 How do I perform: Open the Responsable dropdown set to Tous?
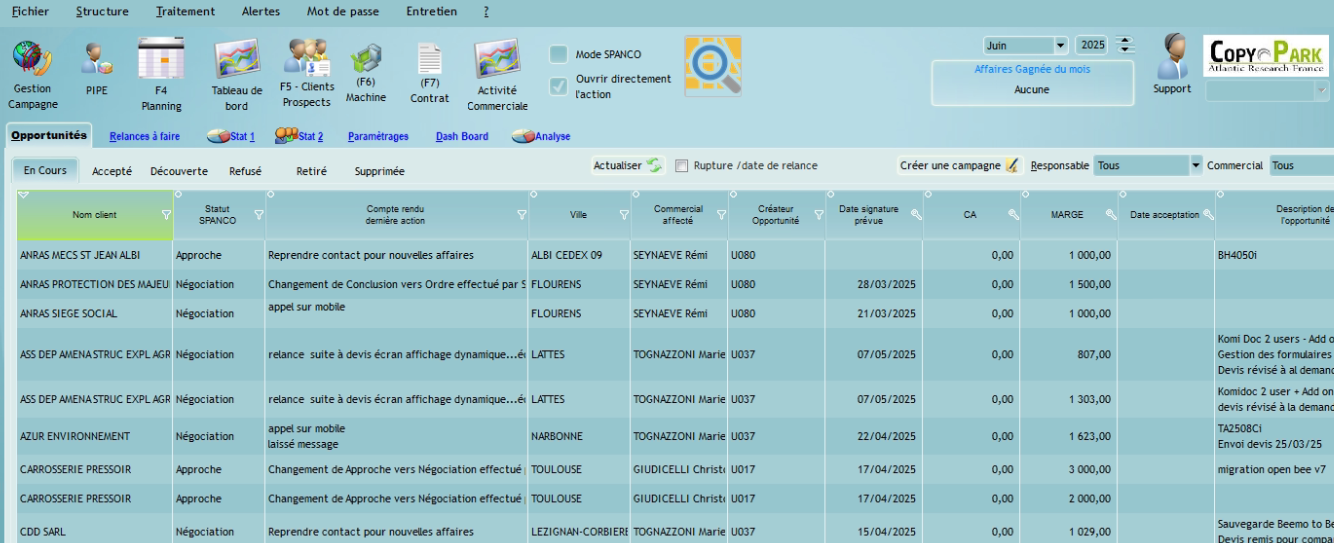pyautogui.click(x=1195, y=165)
